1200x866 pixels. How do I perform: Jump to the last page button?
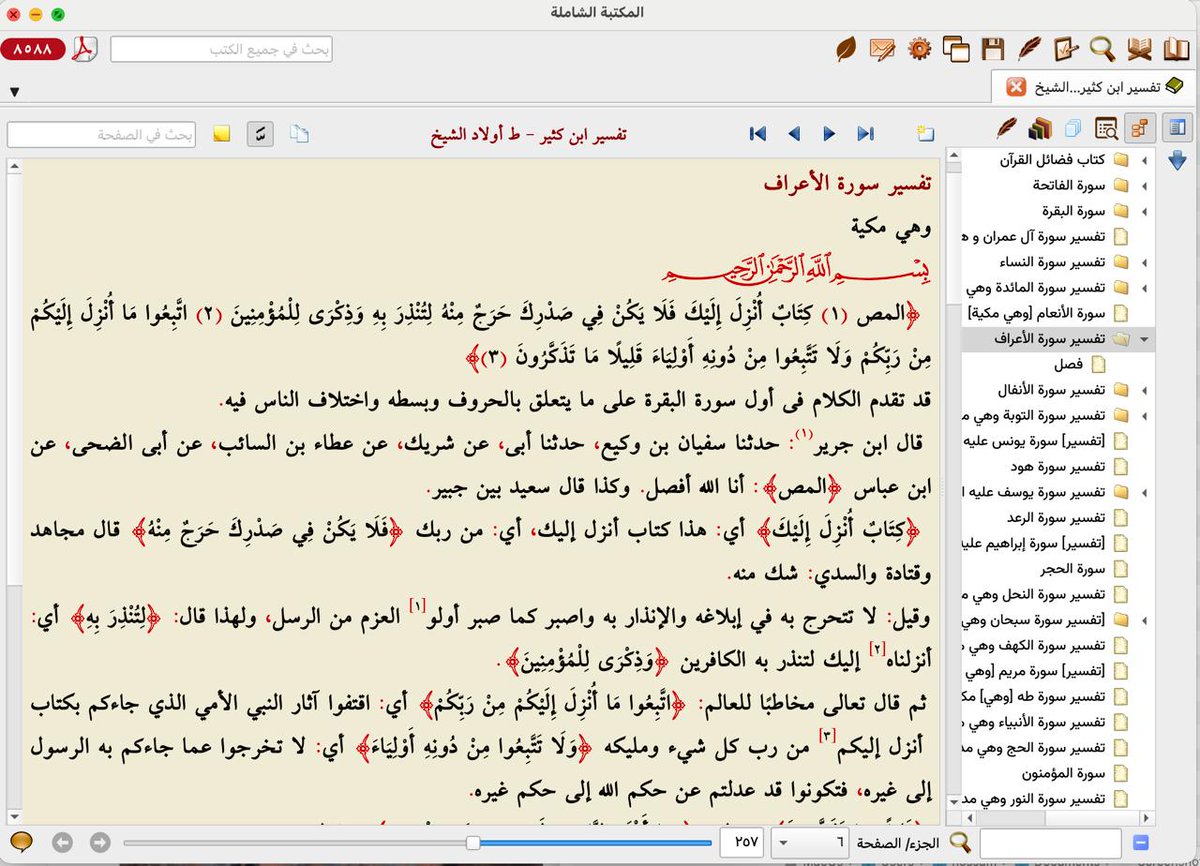[x=866, y=133]
